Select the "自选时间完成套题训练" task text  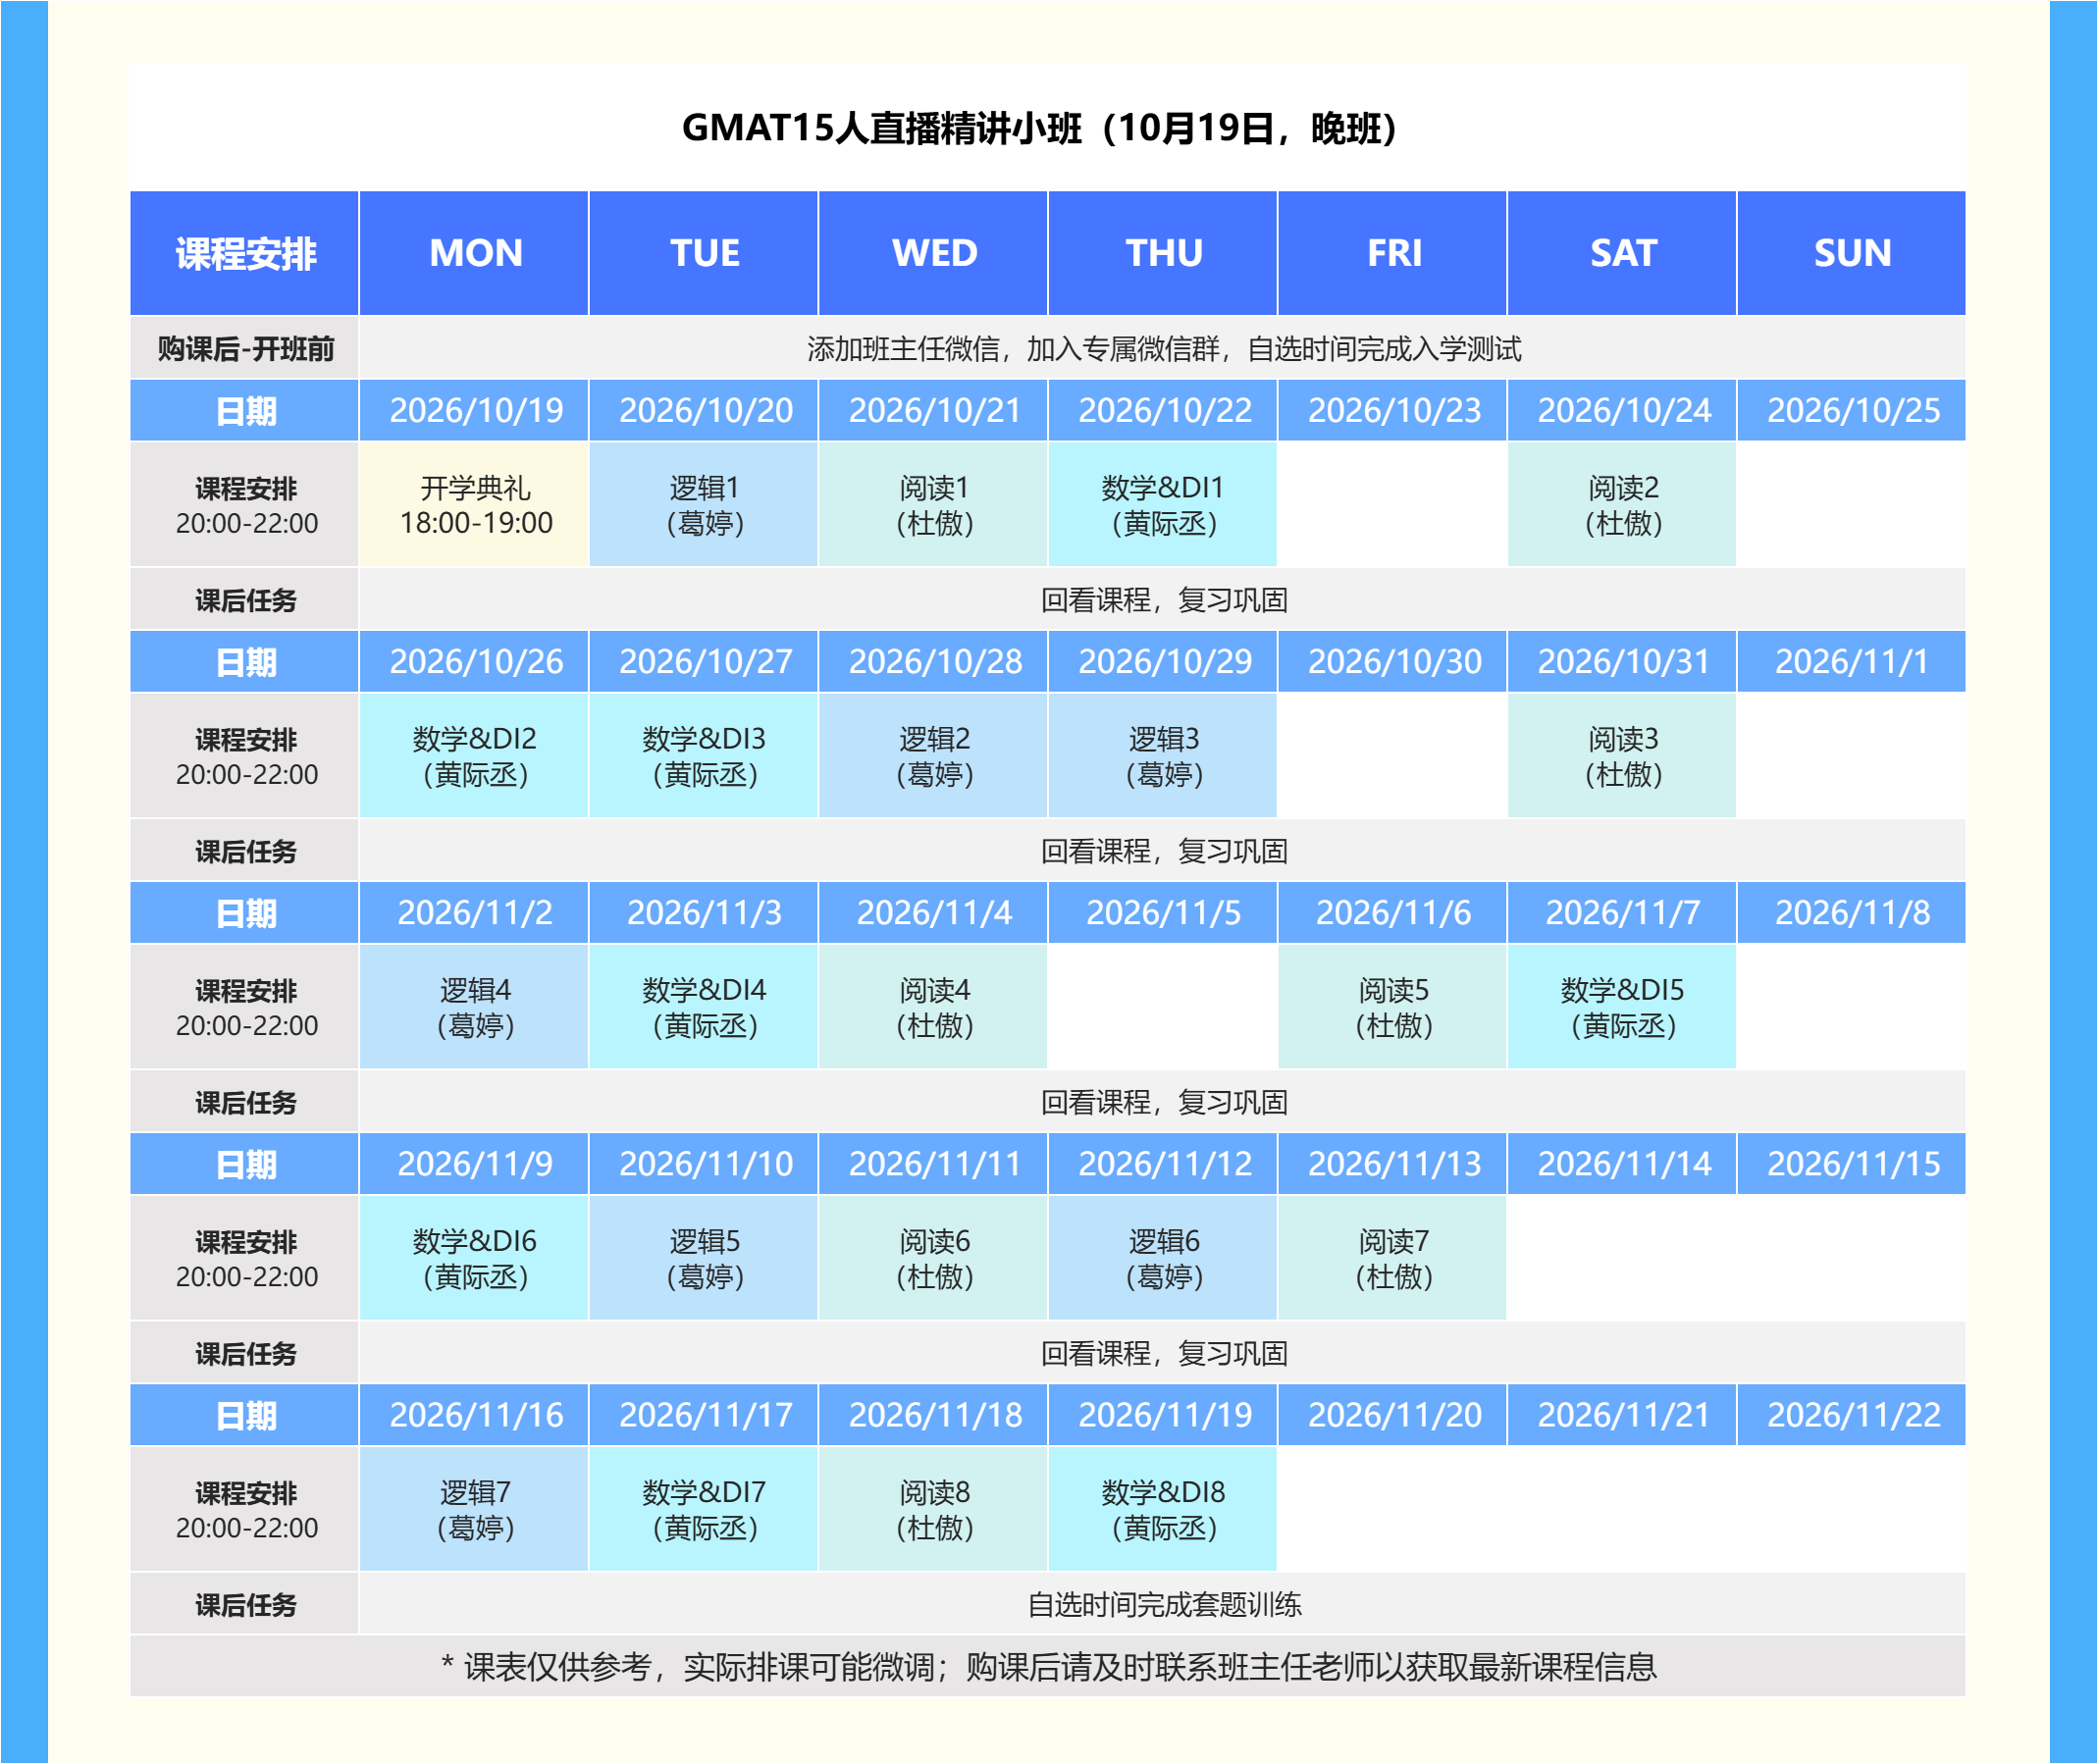click(x=1164, y=1604)
